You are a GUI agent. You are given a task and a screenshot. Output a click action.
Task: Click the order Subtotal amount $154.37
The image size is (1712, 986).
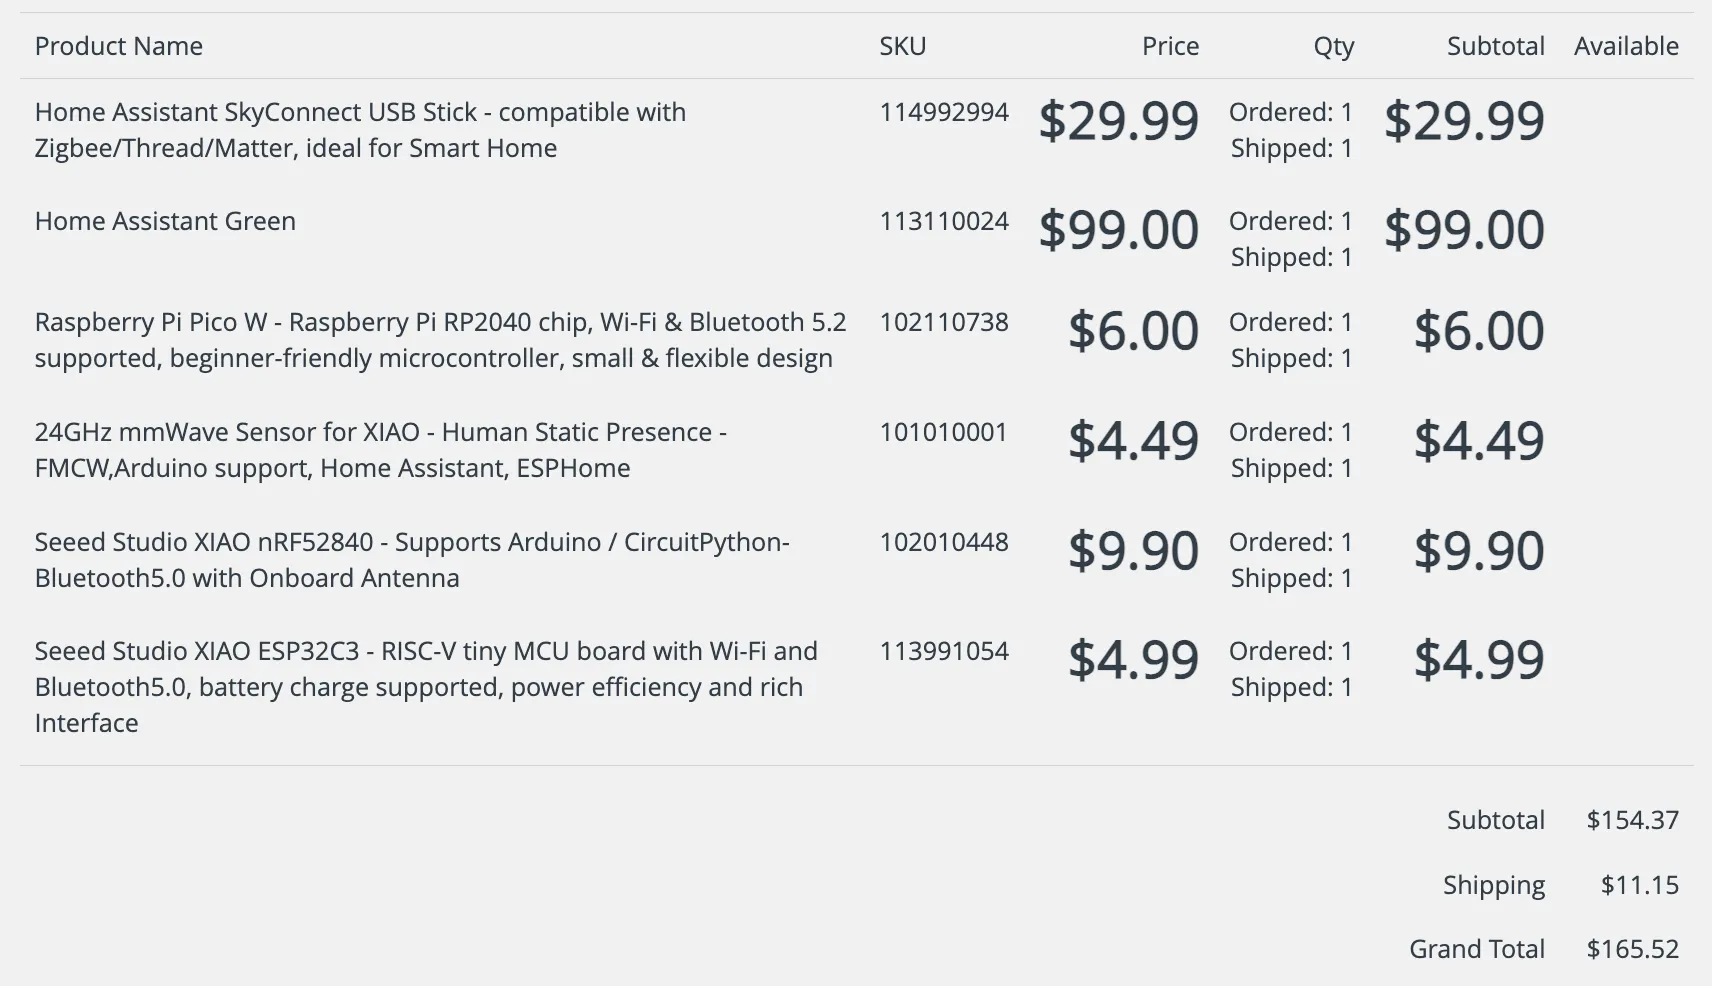coord(1632,820)
